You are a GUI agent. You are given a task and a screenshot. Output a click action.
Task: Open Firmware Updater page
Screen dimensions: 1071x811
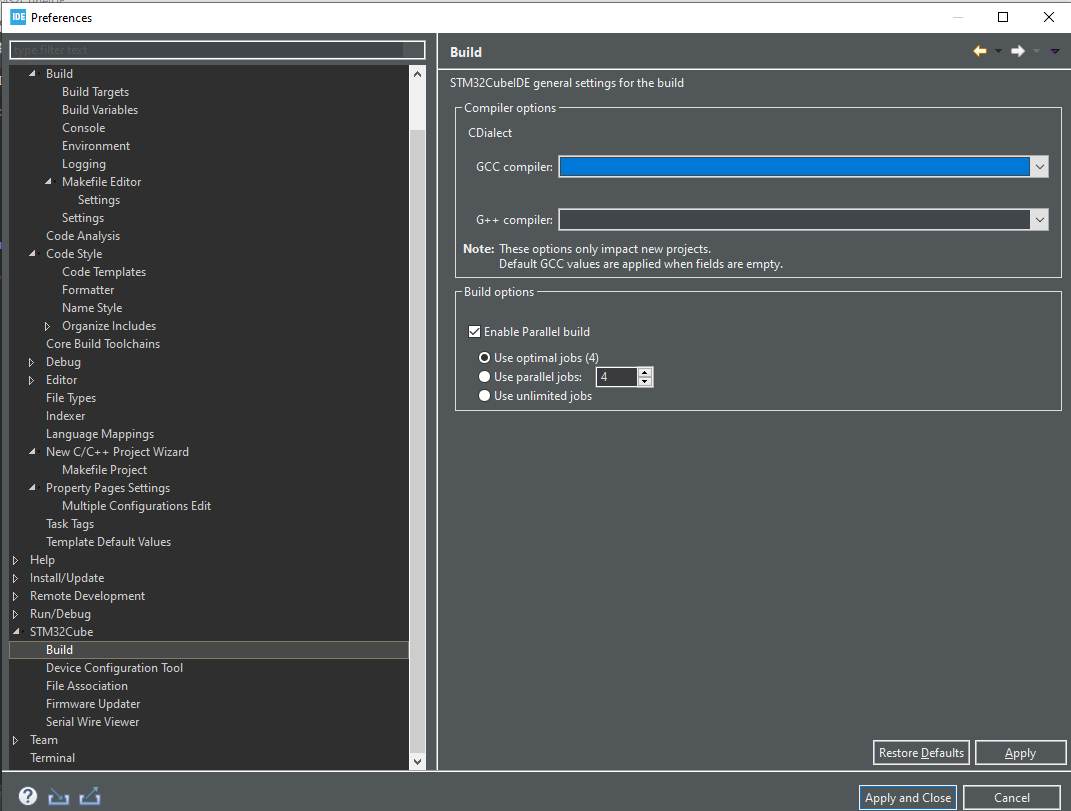(x=93, y=704)
